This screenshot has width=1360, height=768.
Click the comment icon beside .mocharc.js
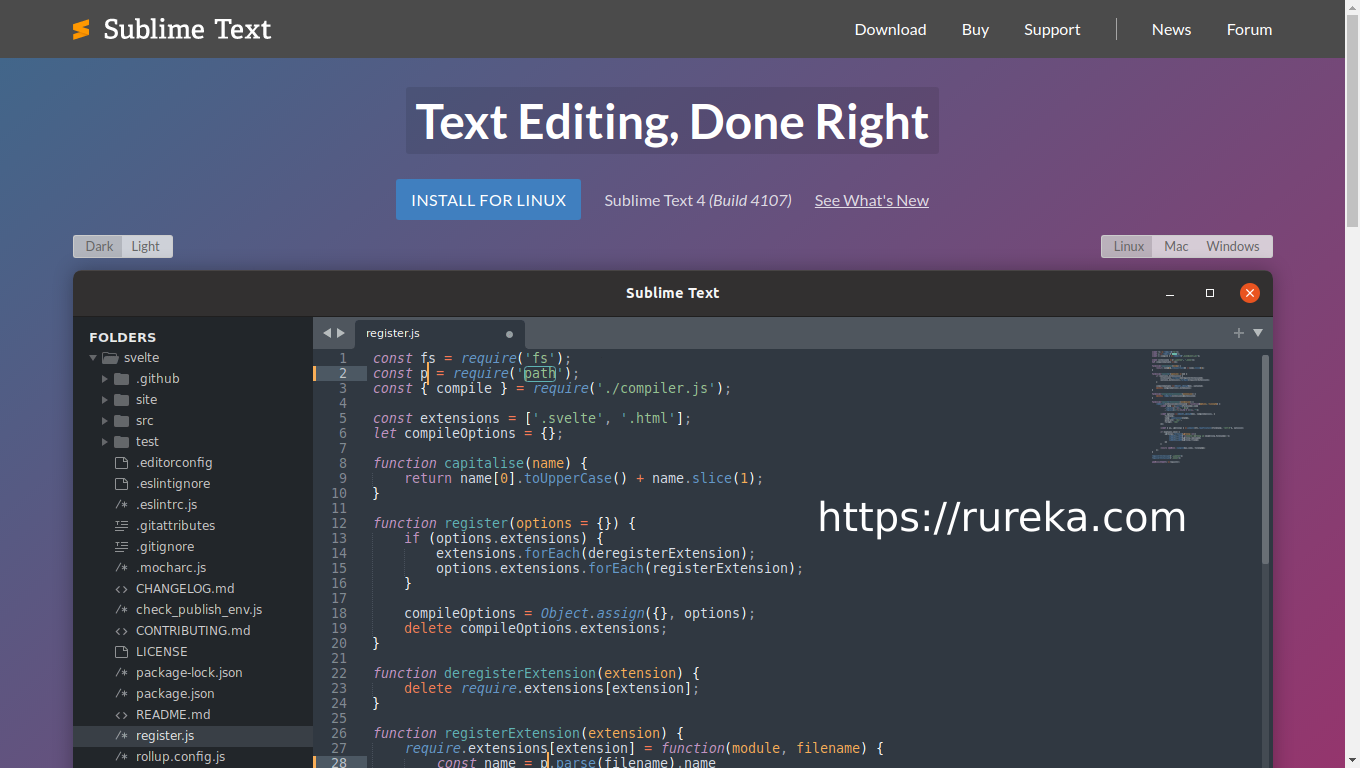point(121,568)
